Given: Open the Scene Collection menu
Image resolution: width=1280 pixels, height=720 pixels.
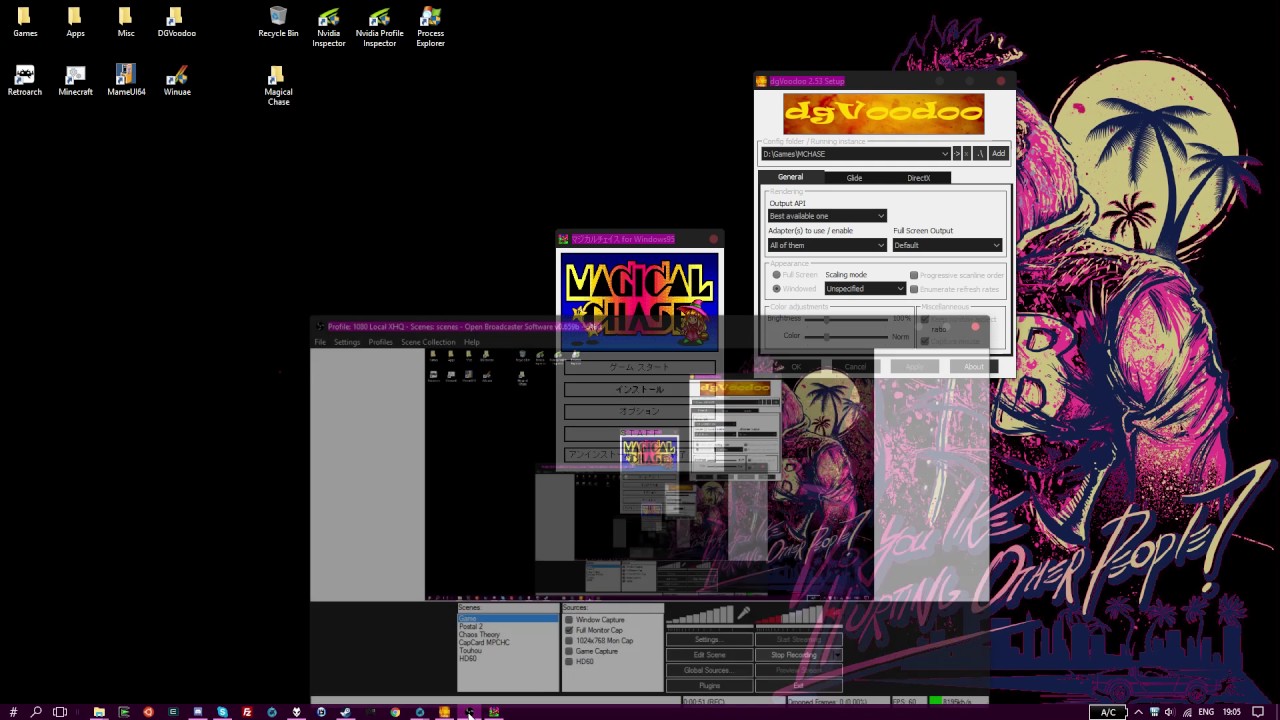Looking at the screenshot, I should pyautogui.click(x=428, y=342).
